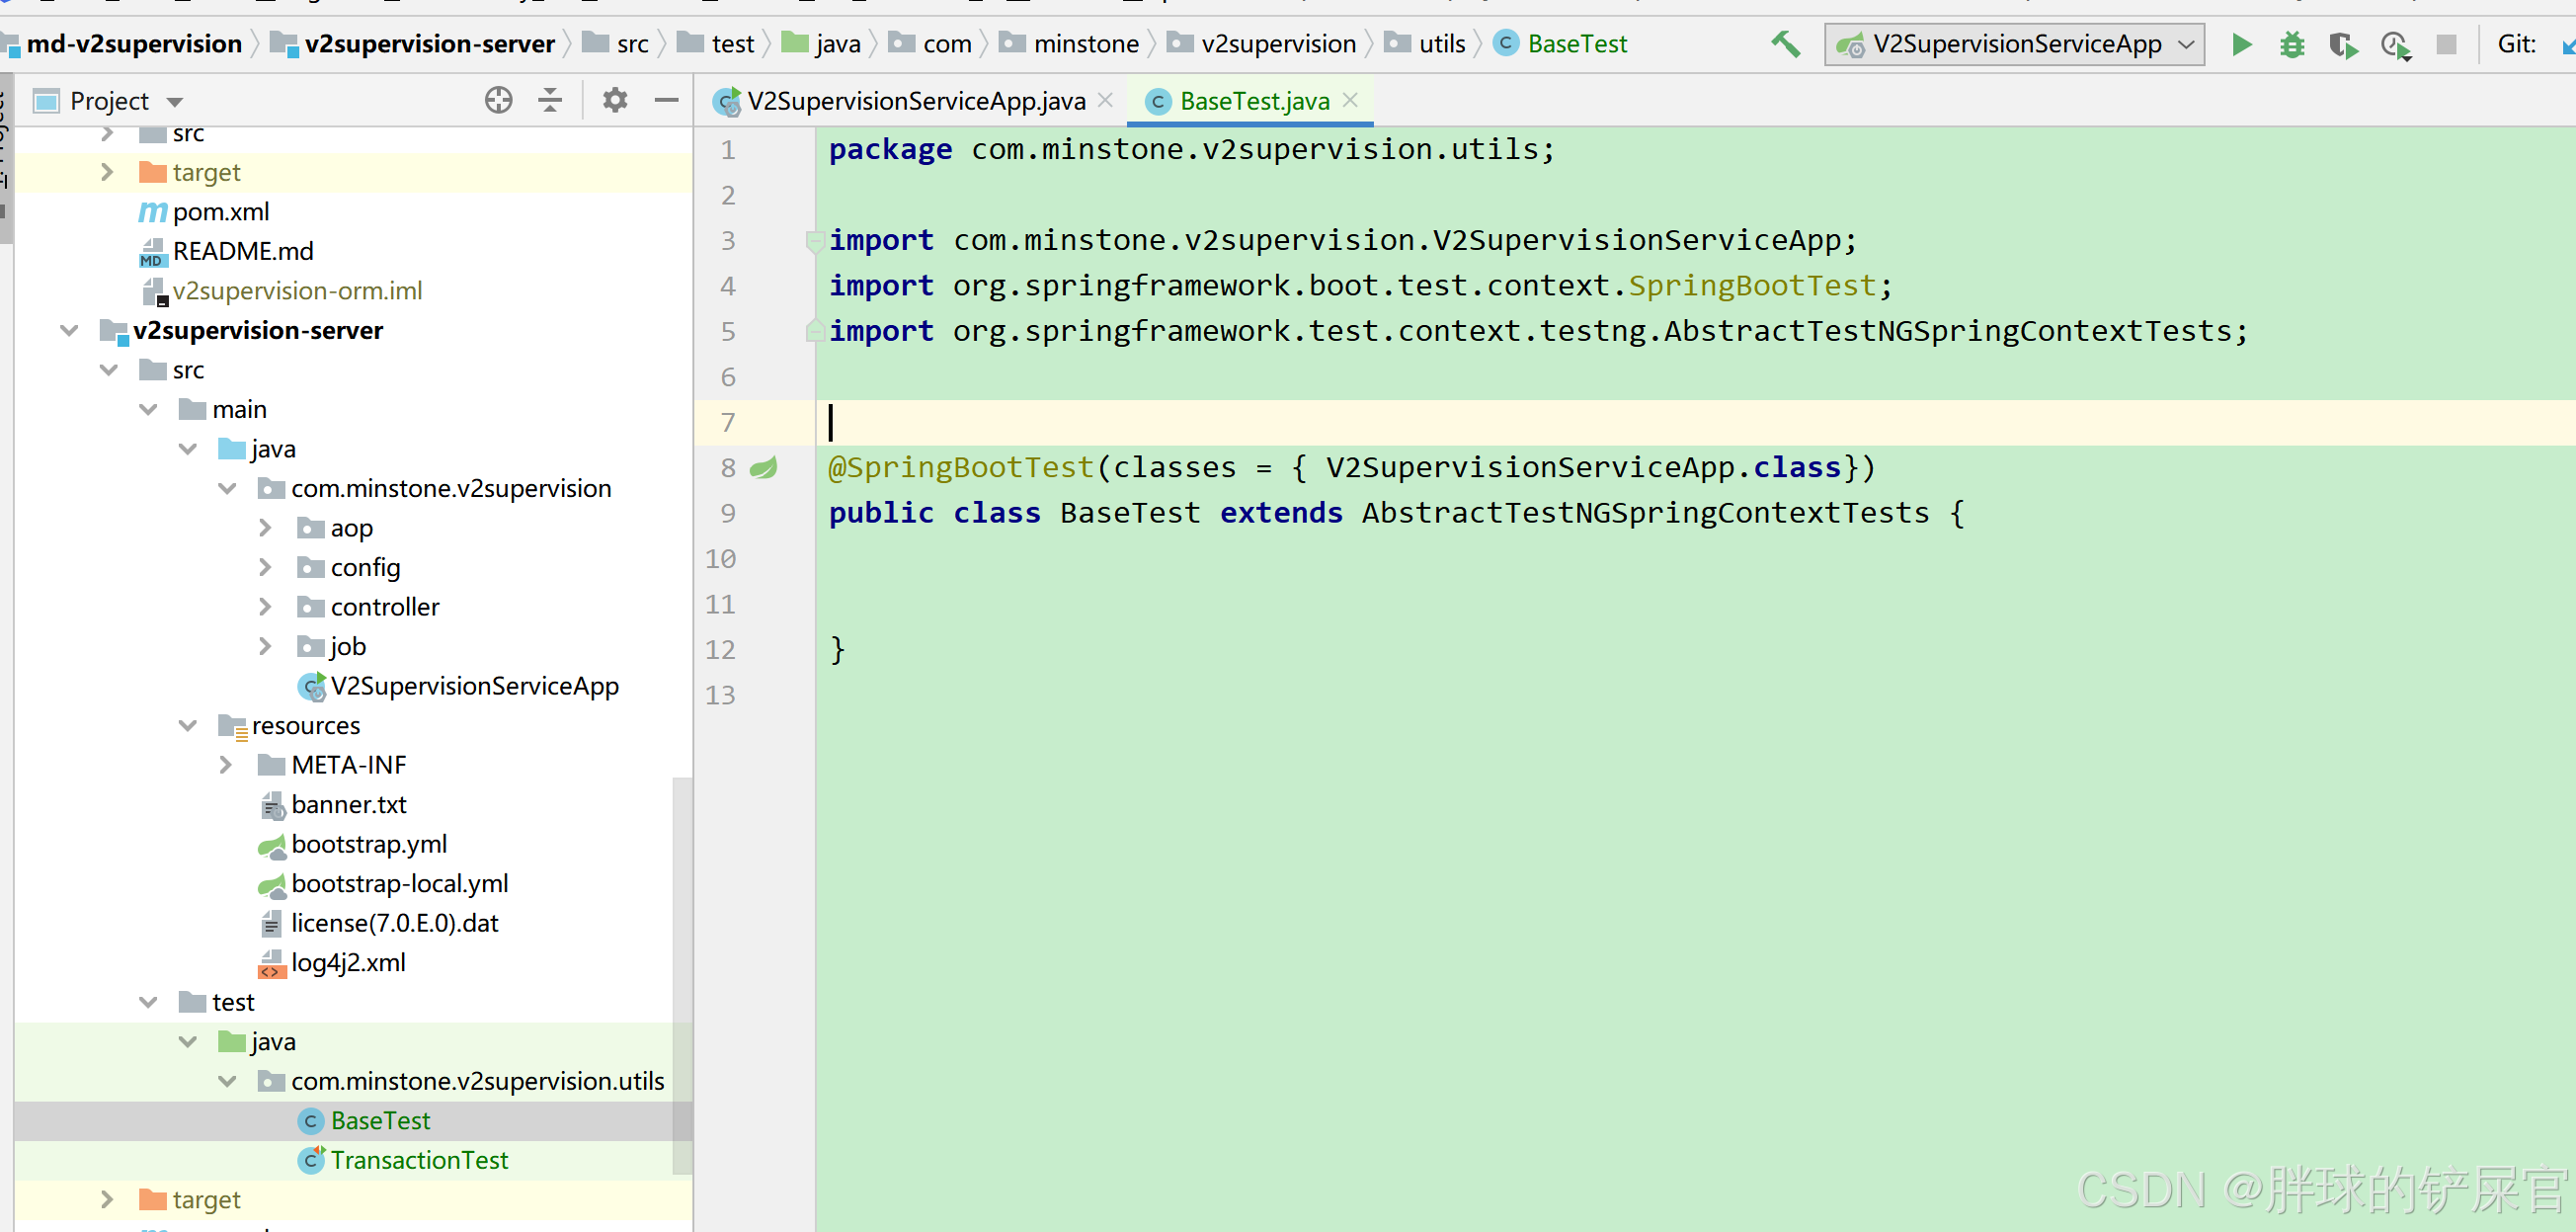Select TransactionTest in project tree
The width and height of the screenshot is (2576, 1232).
[x=418, y=1159]
